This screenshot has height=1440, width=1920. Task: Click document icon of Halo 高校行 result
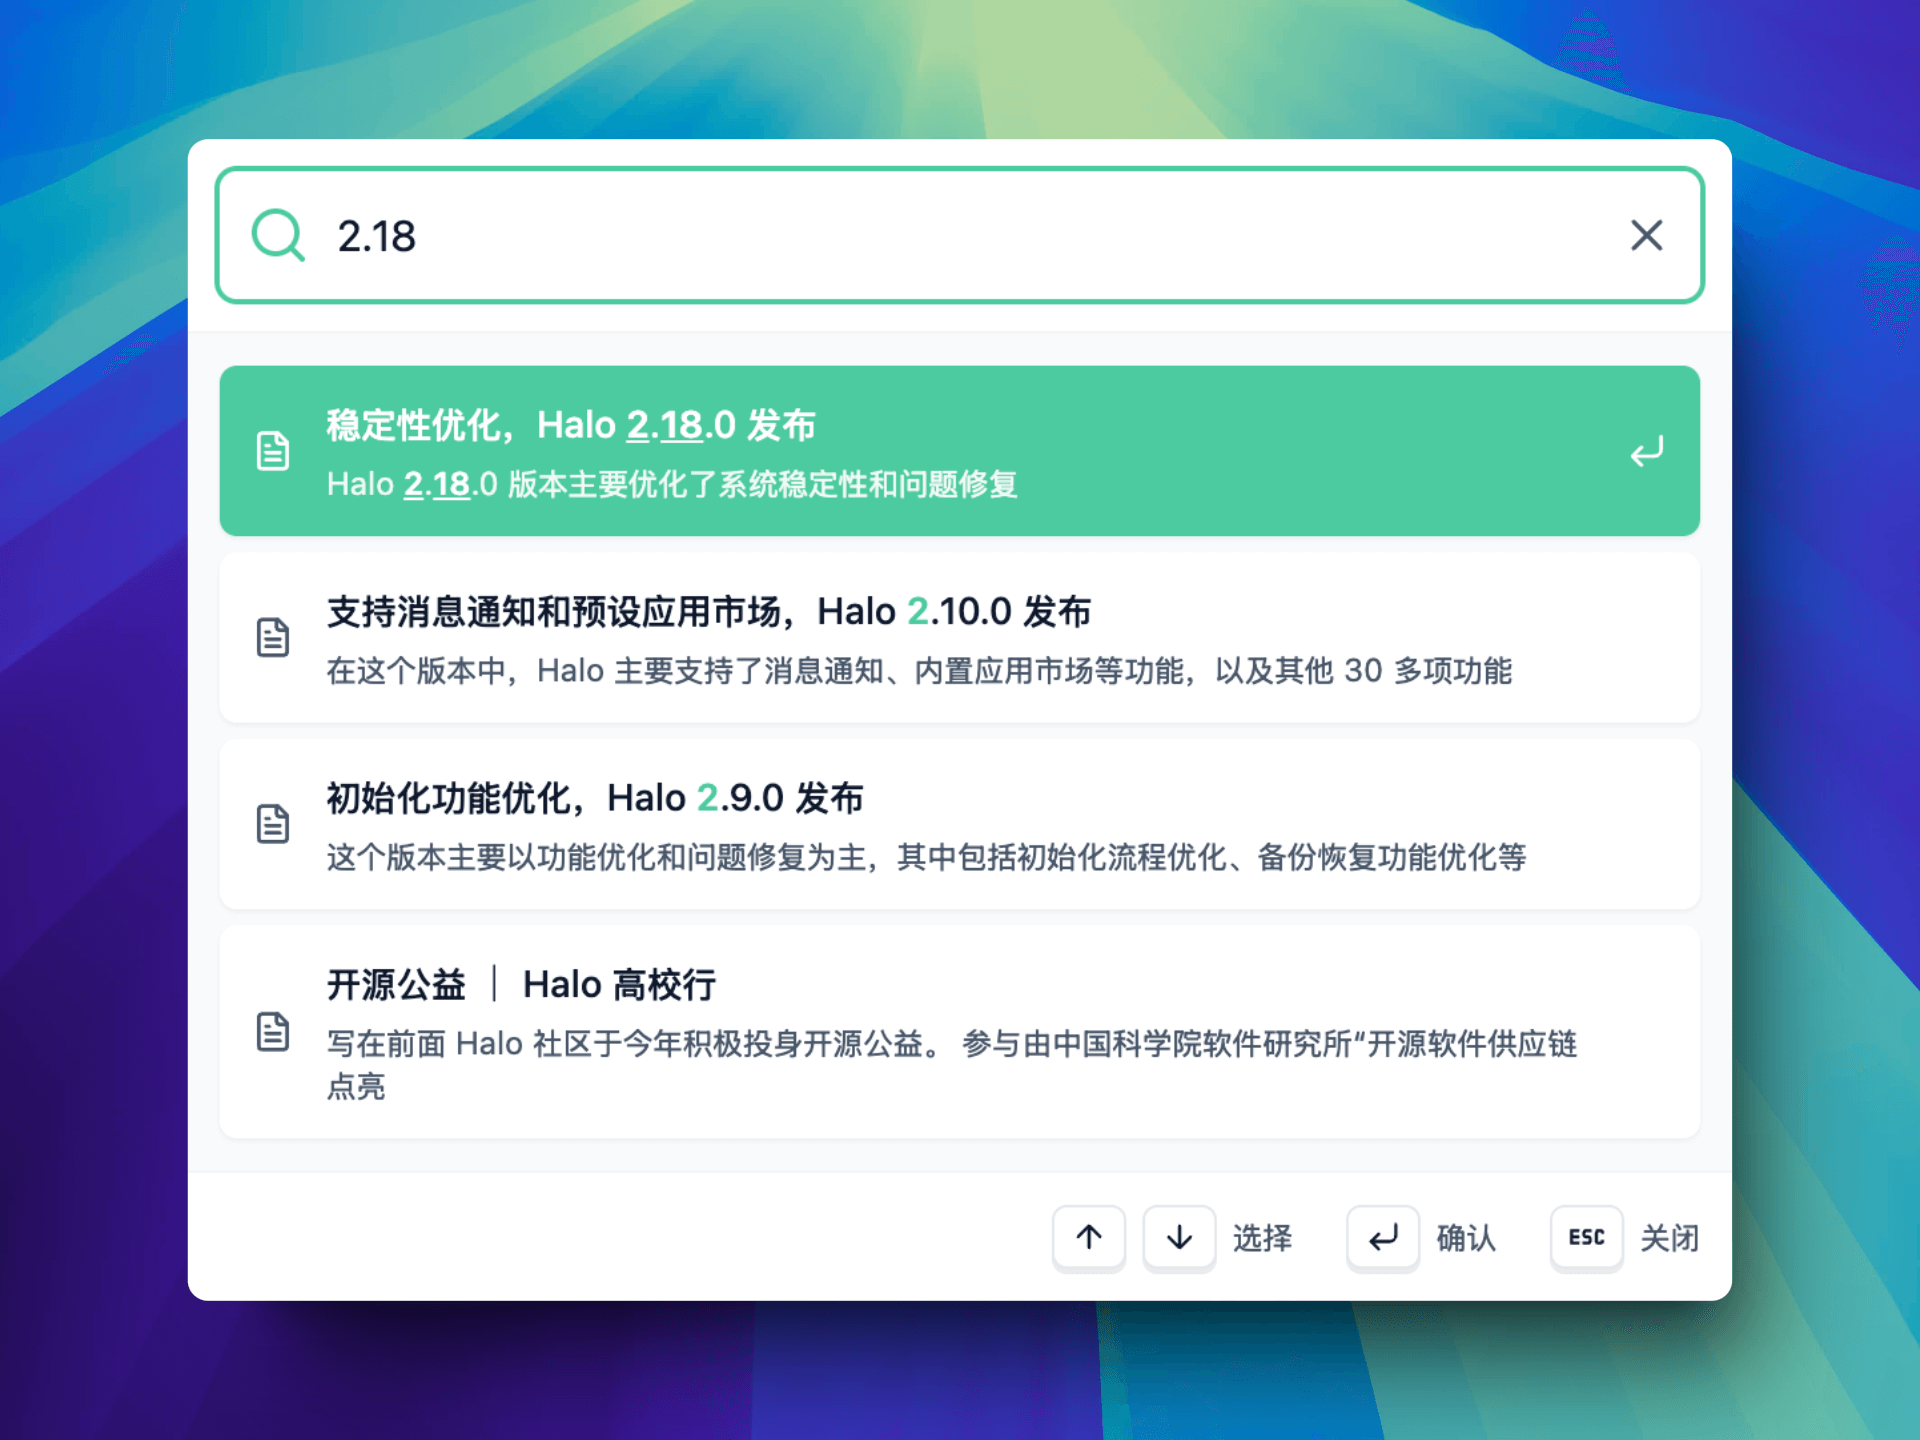coord(273,1032)
